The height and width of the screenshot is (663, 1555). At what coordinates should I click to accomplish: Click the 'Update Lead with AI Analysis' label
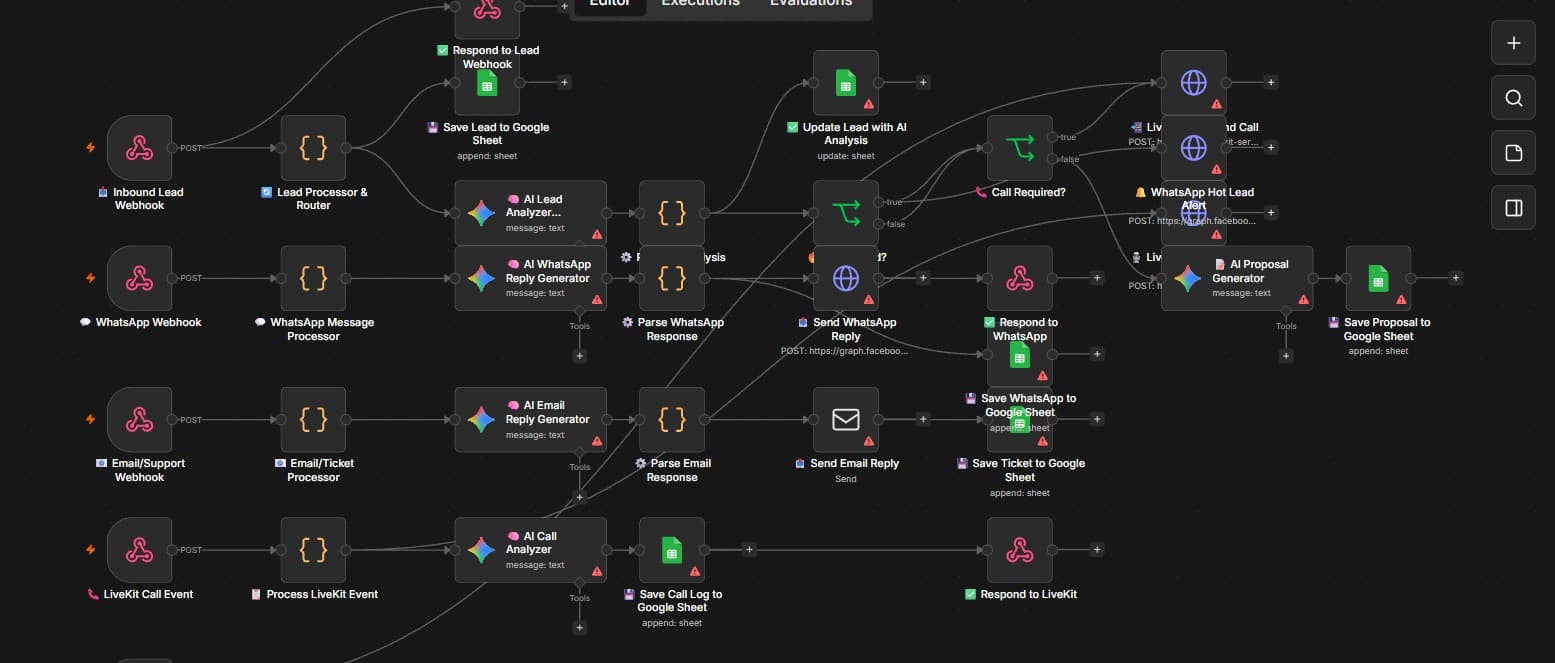(846, 134)
